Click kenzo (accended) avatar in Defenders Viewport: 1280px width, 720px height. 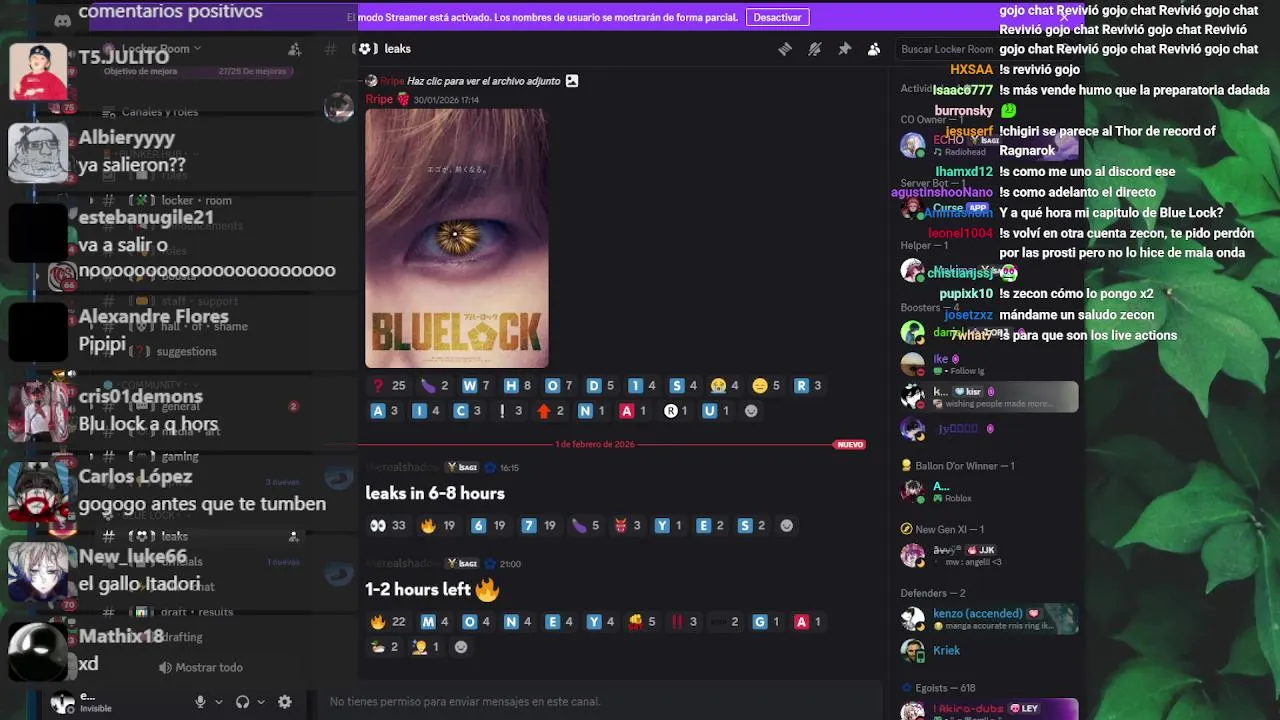[912, 619]
